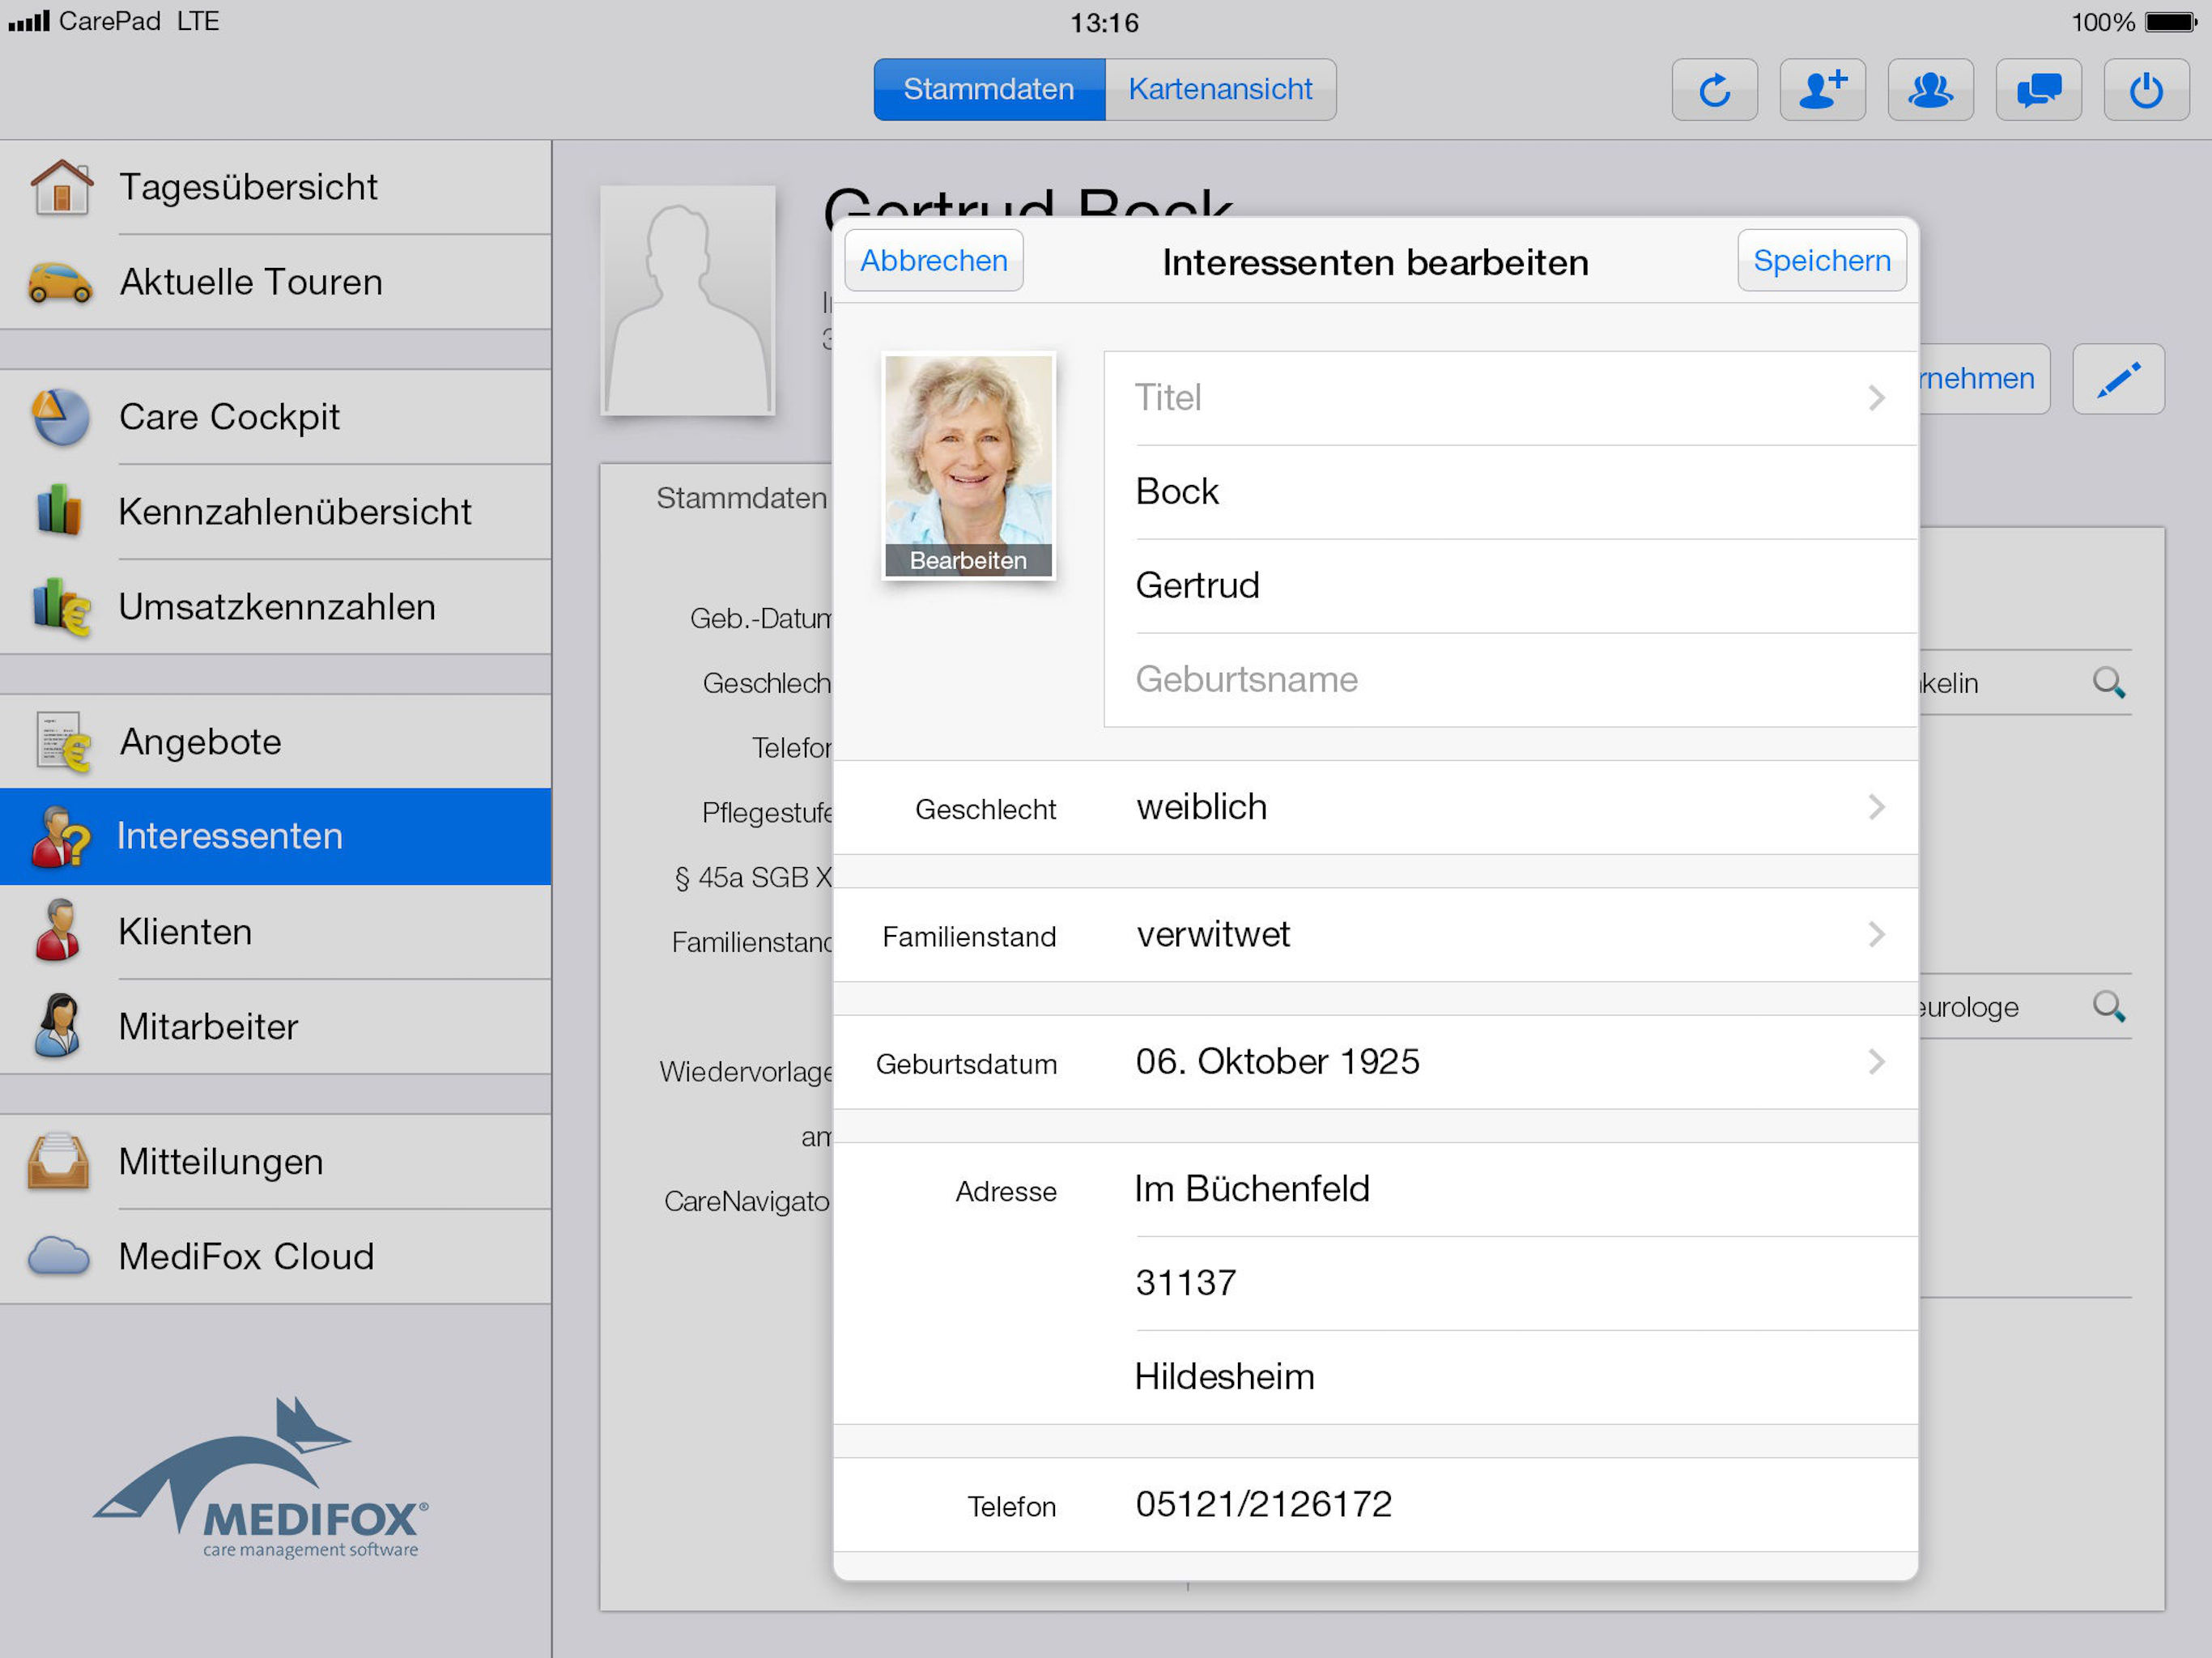Click the add person icon
This screenshot has width=2212, height=1658.
(x=1822, y=90)
